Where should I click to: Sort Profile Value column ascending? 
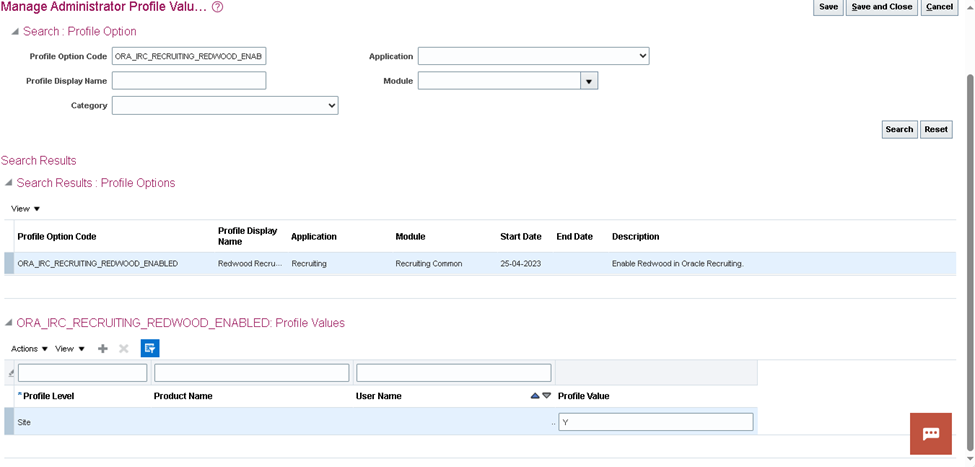[x=535, y=396]
